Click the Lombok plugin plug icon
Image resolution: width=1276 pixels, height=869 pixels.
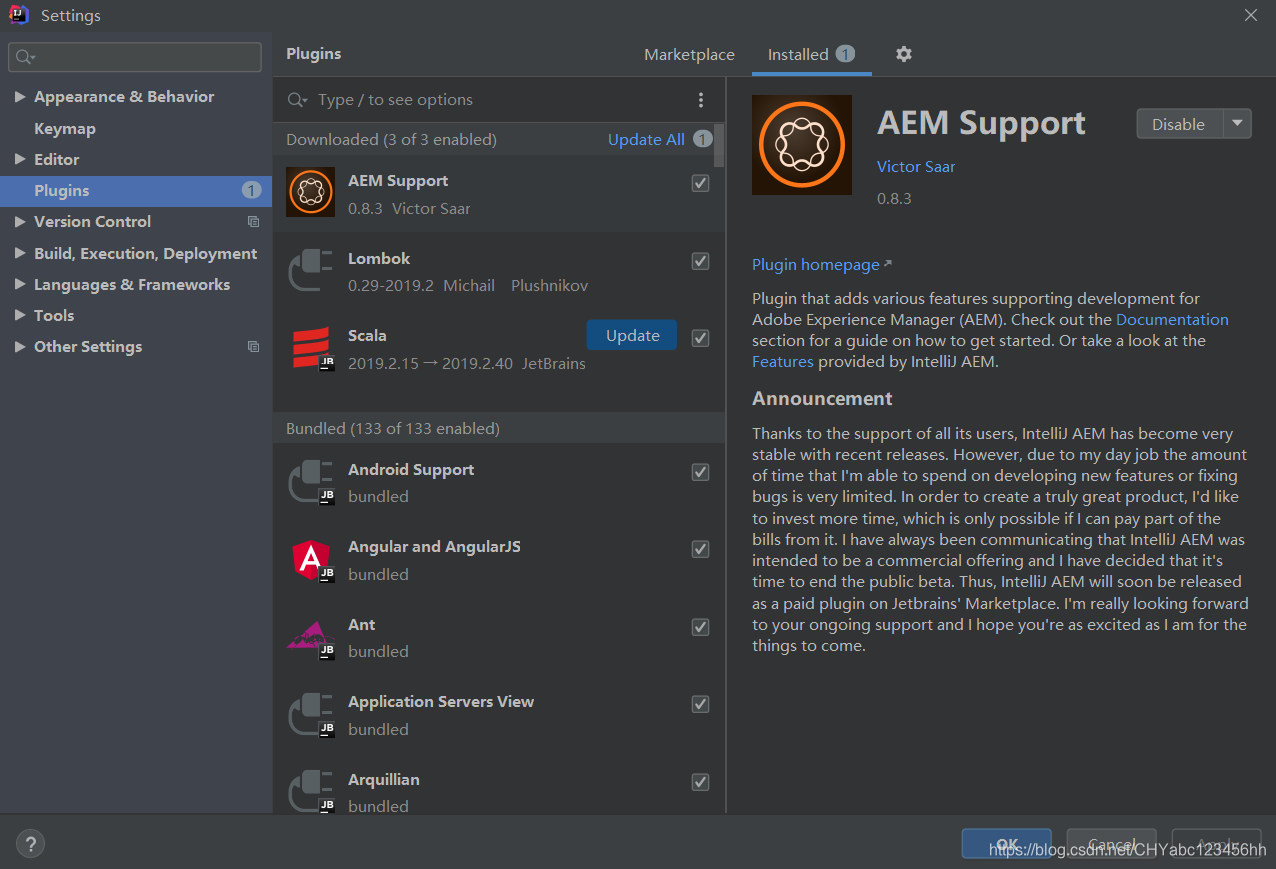point(311,270)
